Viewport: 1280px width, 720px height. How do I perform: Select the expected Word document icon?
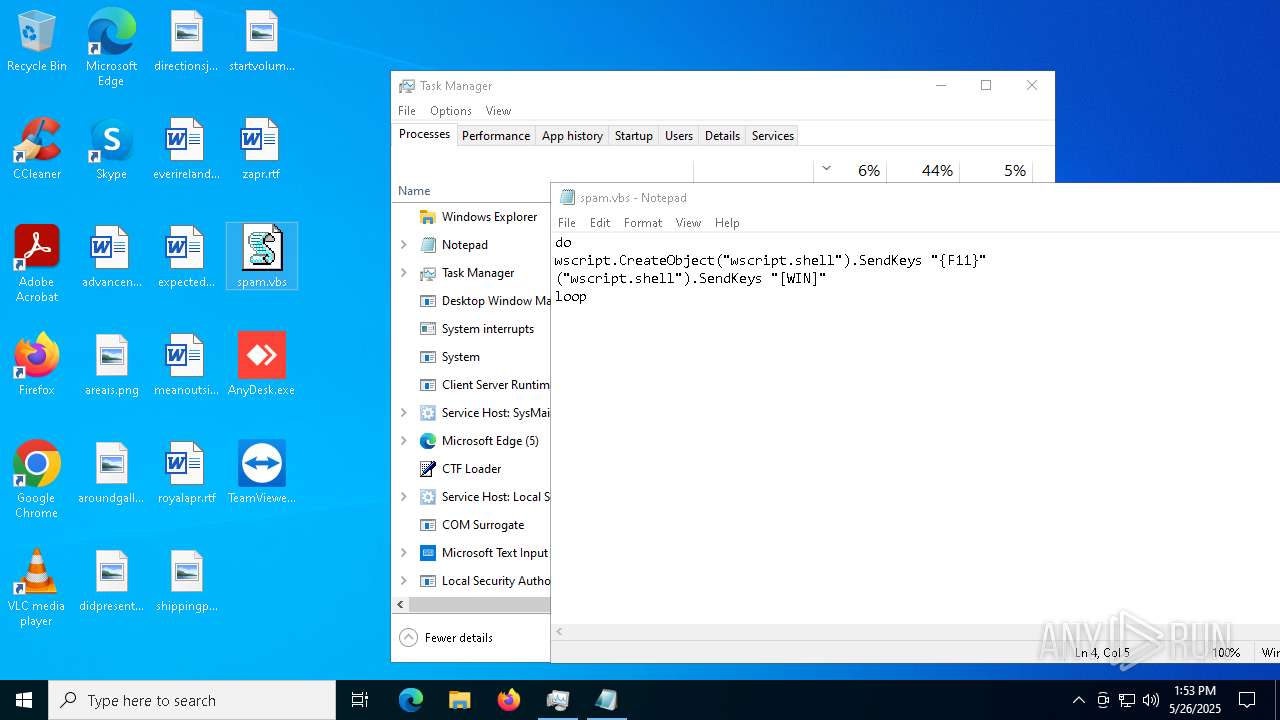(x=186, y=258)
